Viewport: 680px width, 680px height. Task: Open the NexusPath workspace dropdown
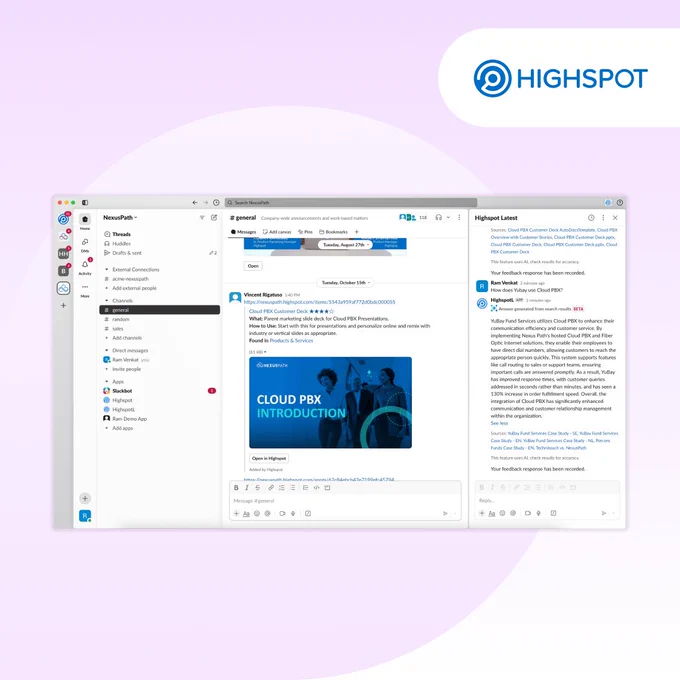[120, 218]
